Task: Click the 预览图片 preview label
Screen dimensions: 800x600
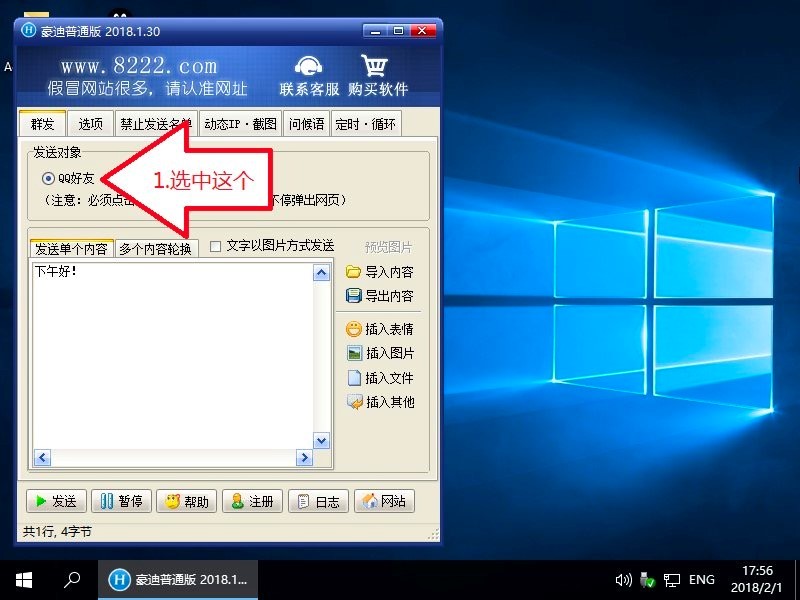Action: point(388,247)
